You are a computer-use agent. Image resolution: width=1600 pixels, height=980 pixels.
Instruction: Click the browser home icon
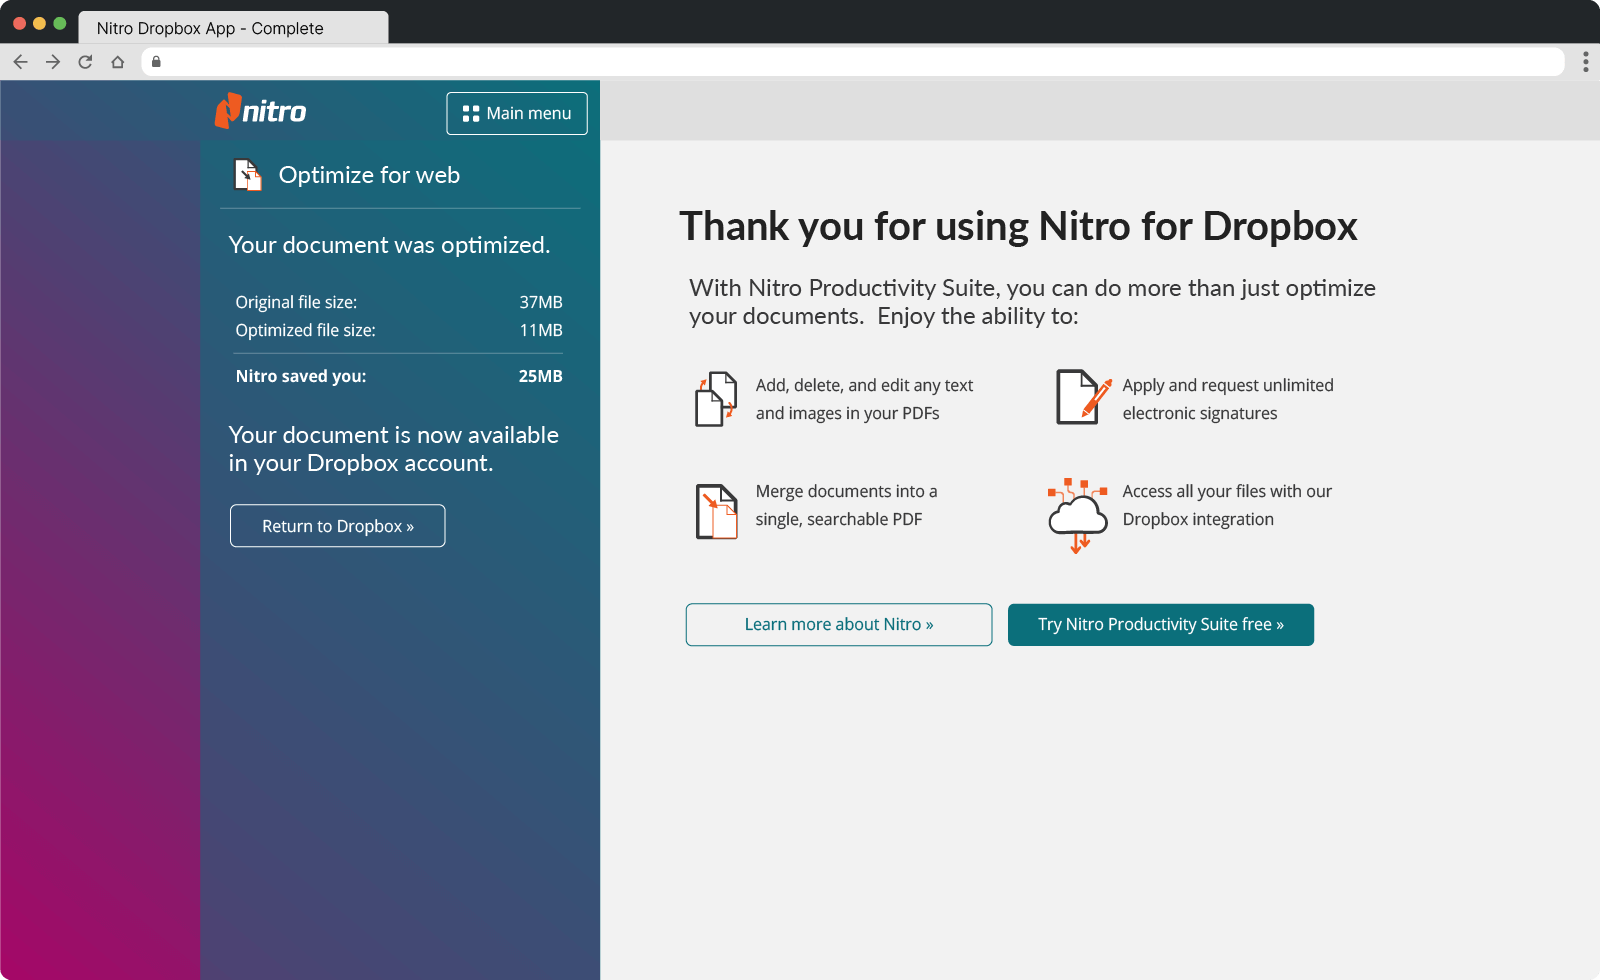pyautogui.click(x=118, y=62)
